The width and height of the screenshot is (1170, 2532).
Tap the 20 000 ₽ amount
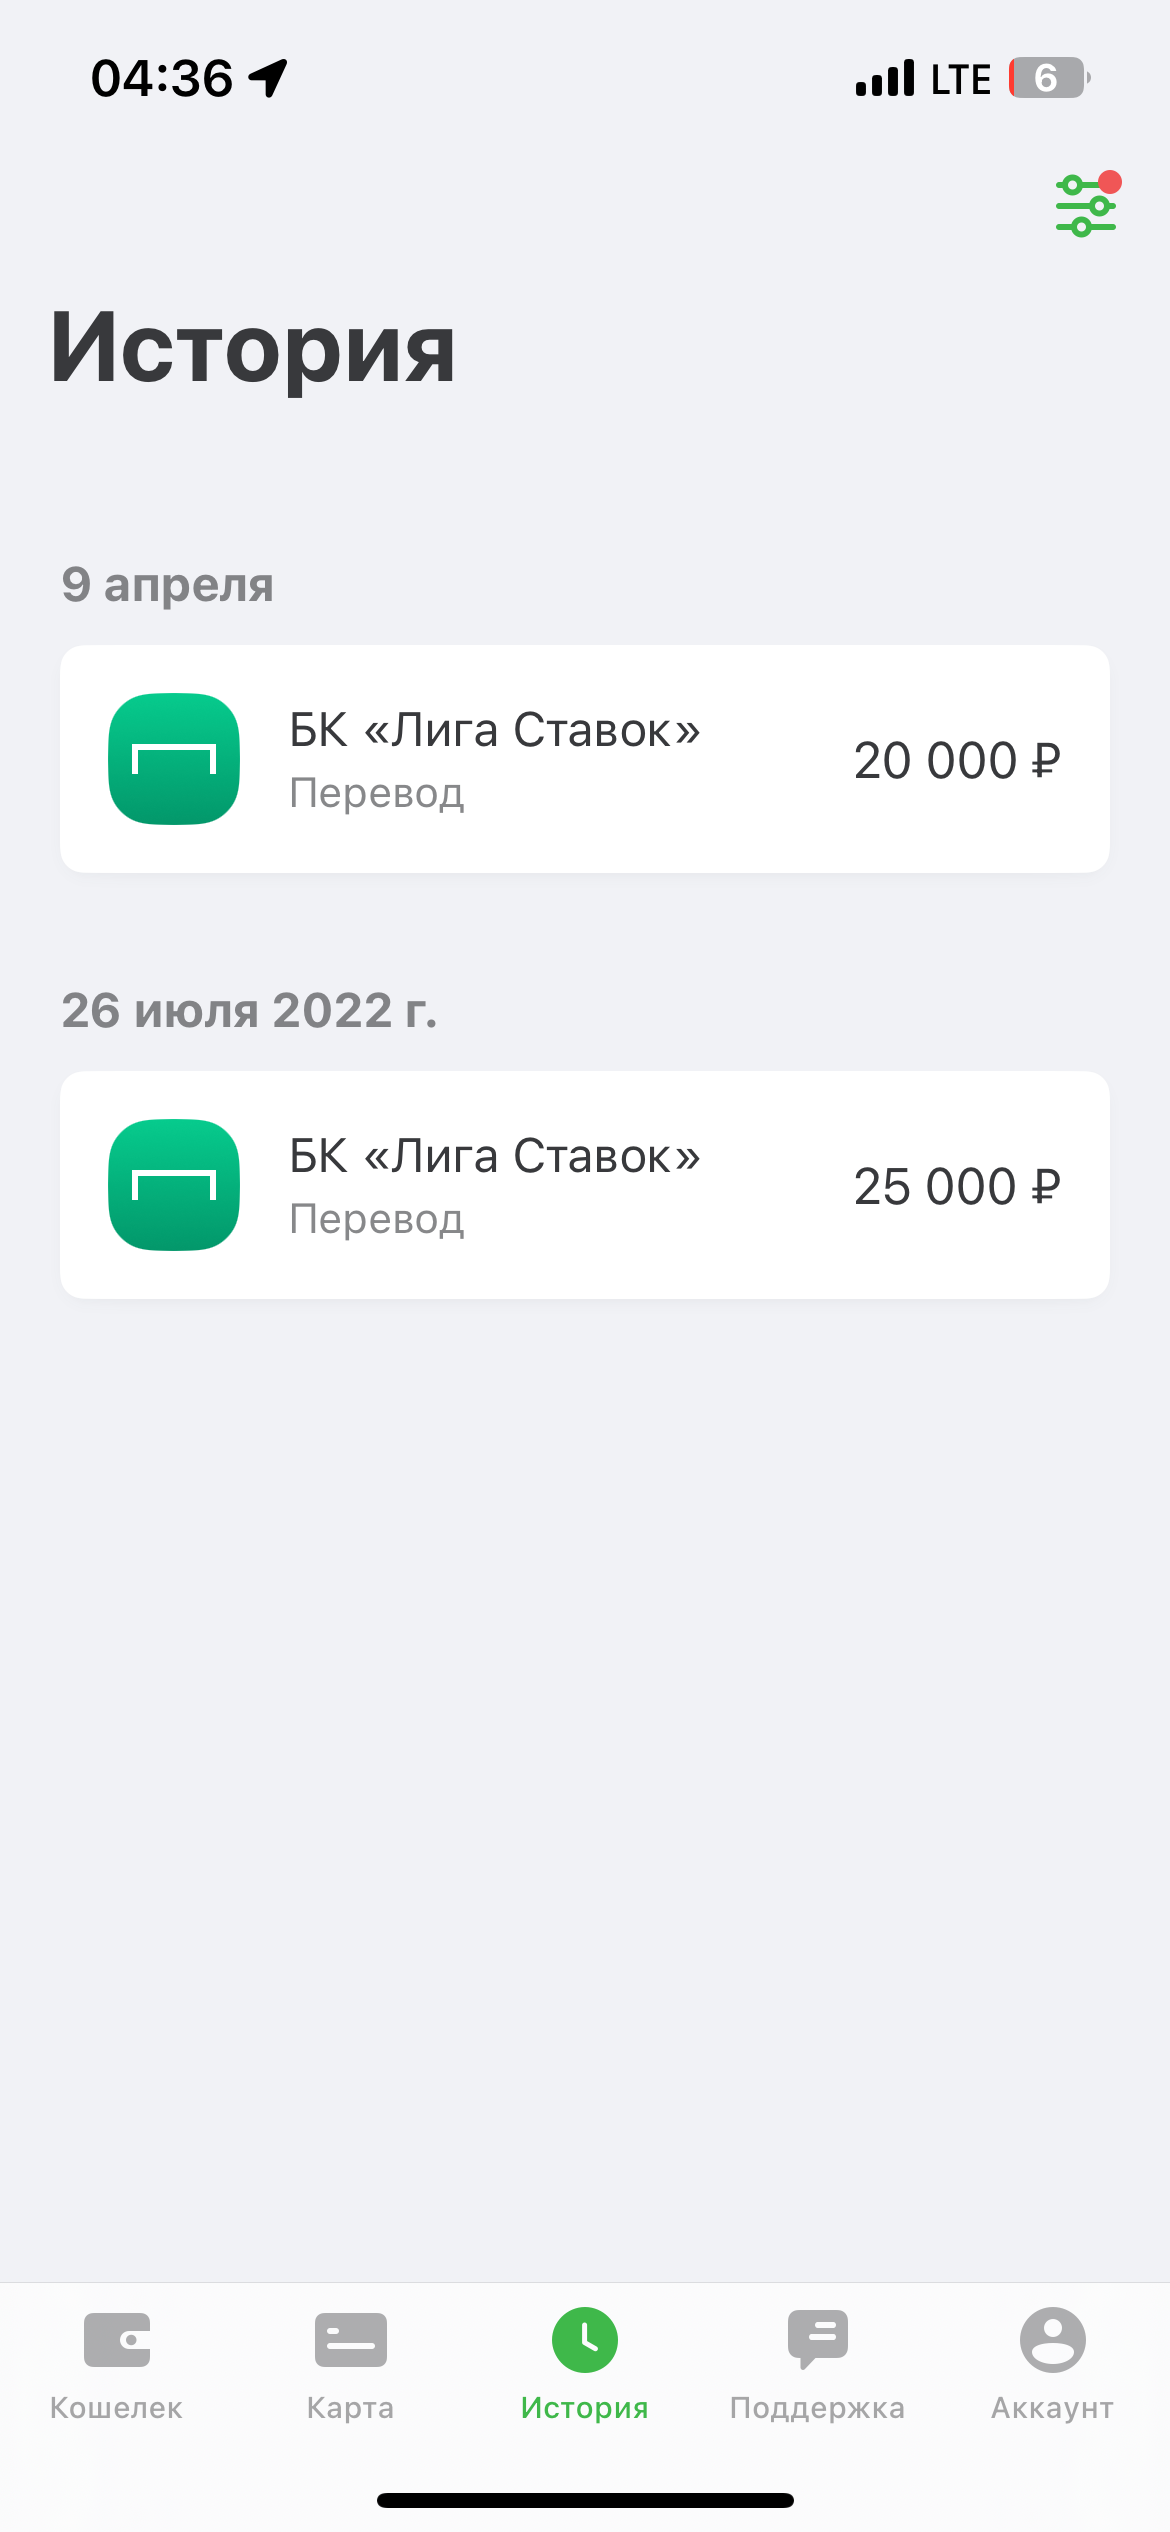tap(957, 761)
